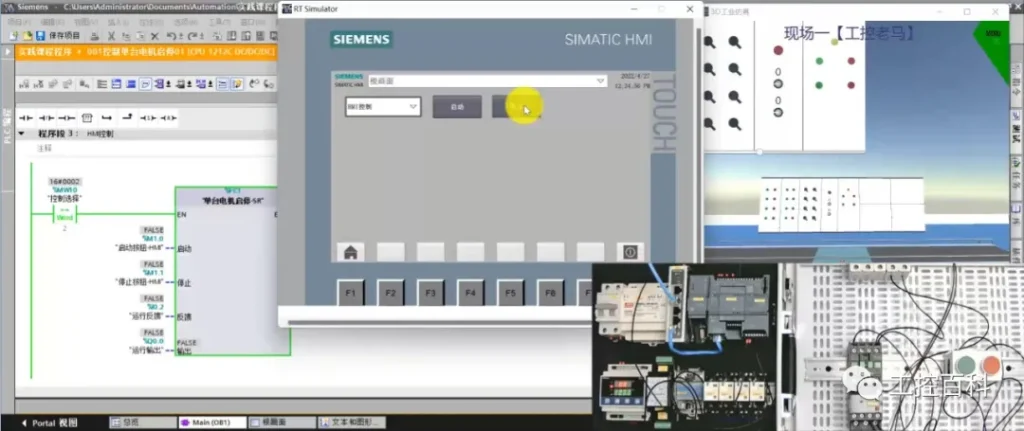This screenshot has height=431, width=1024.
Task: Open the HMI control mode dropdown
Action: (x=383, y=106)
